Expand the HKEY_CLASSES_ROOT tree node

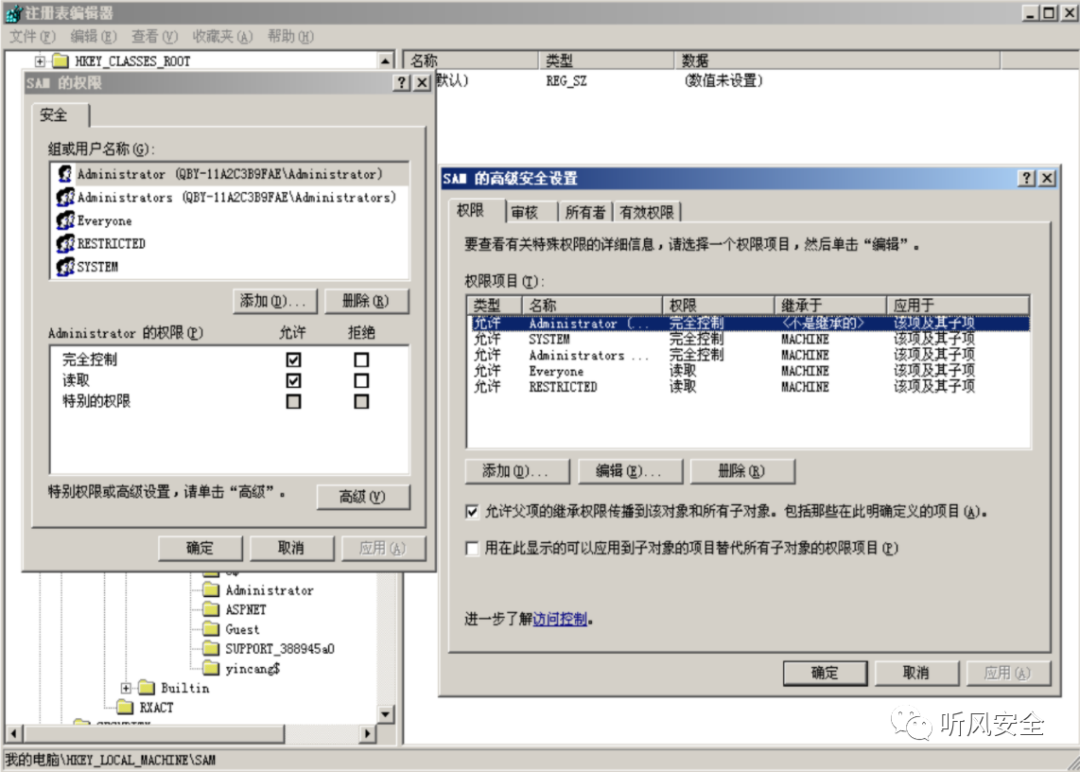click(x=40, y=61)
